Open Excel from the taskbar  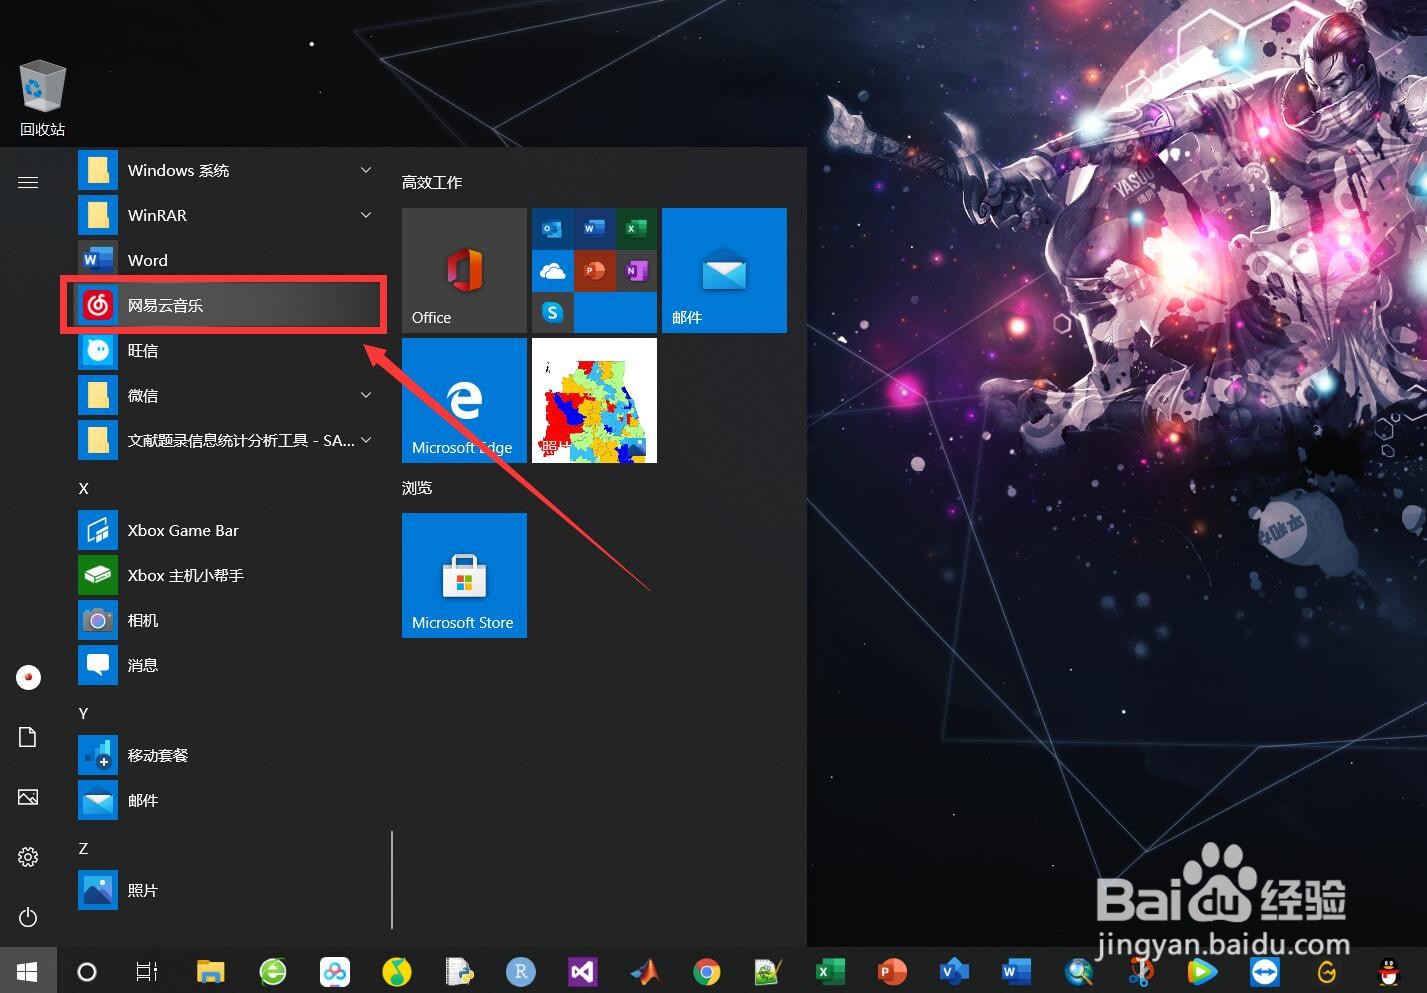(x=830, y=971)
